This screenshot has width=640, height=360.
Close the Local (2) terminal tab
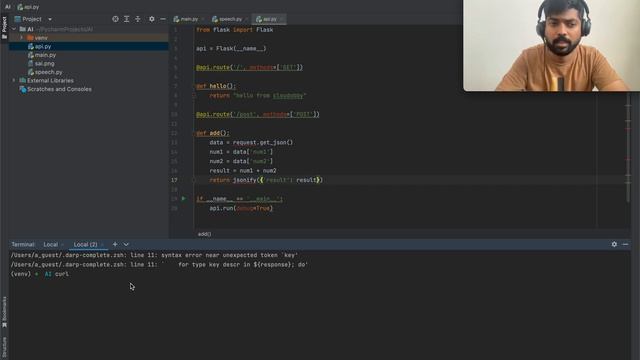click(x=102, y=244)
